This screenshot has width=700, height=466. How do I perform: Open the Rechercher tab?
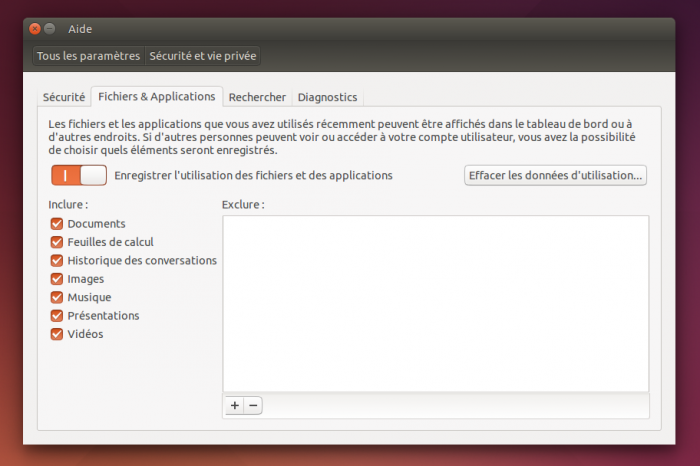[257, 98]
